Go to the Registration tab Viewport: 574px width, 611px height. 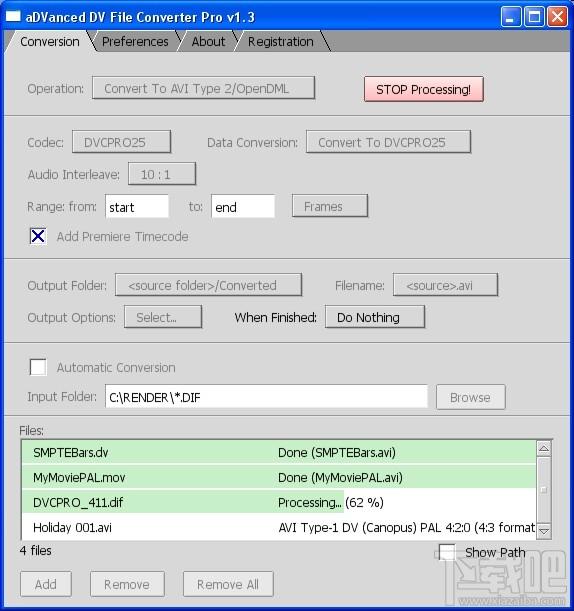(x=281, y=41)
